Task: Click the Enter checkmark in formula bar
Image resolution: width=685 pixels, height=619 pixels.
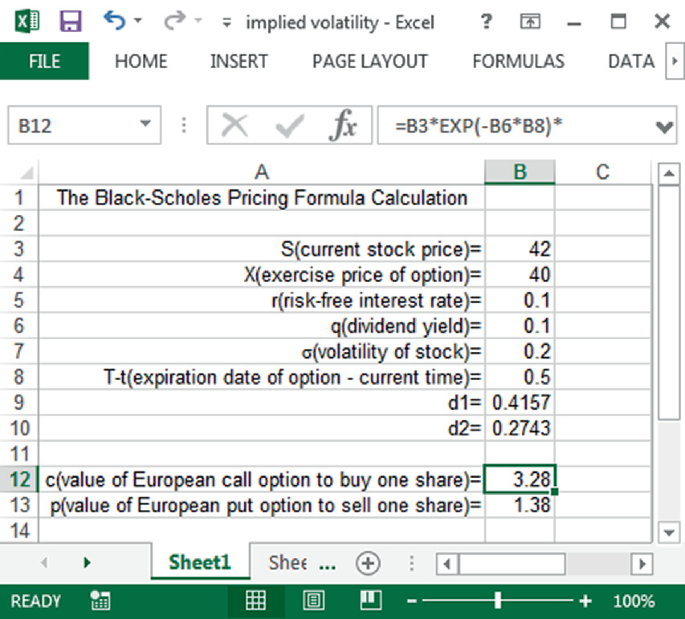Action: click(290, 126)
